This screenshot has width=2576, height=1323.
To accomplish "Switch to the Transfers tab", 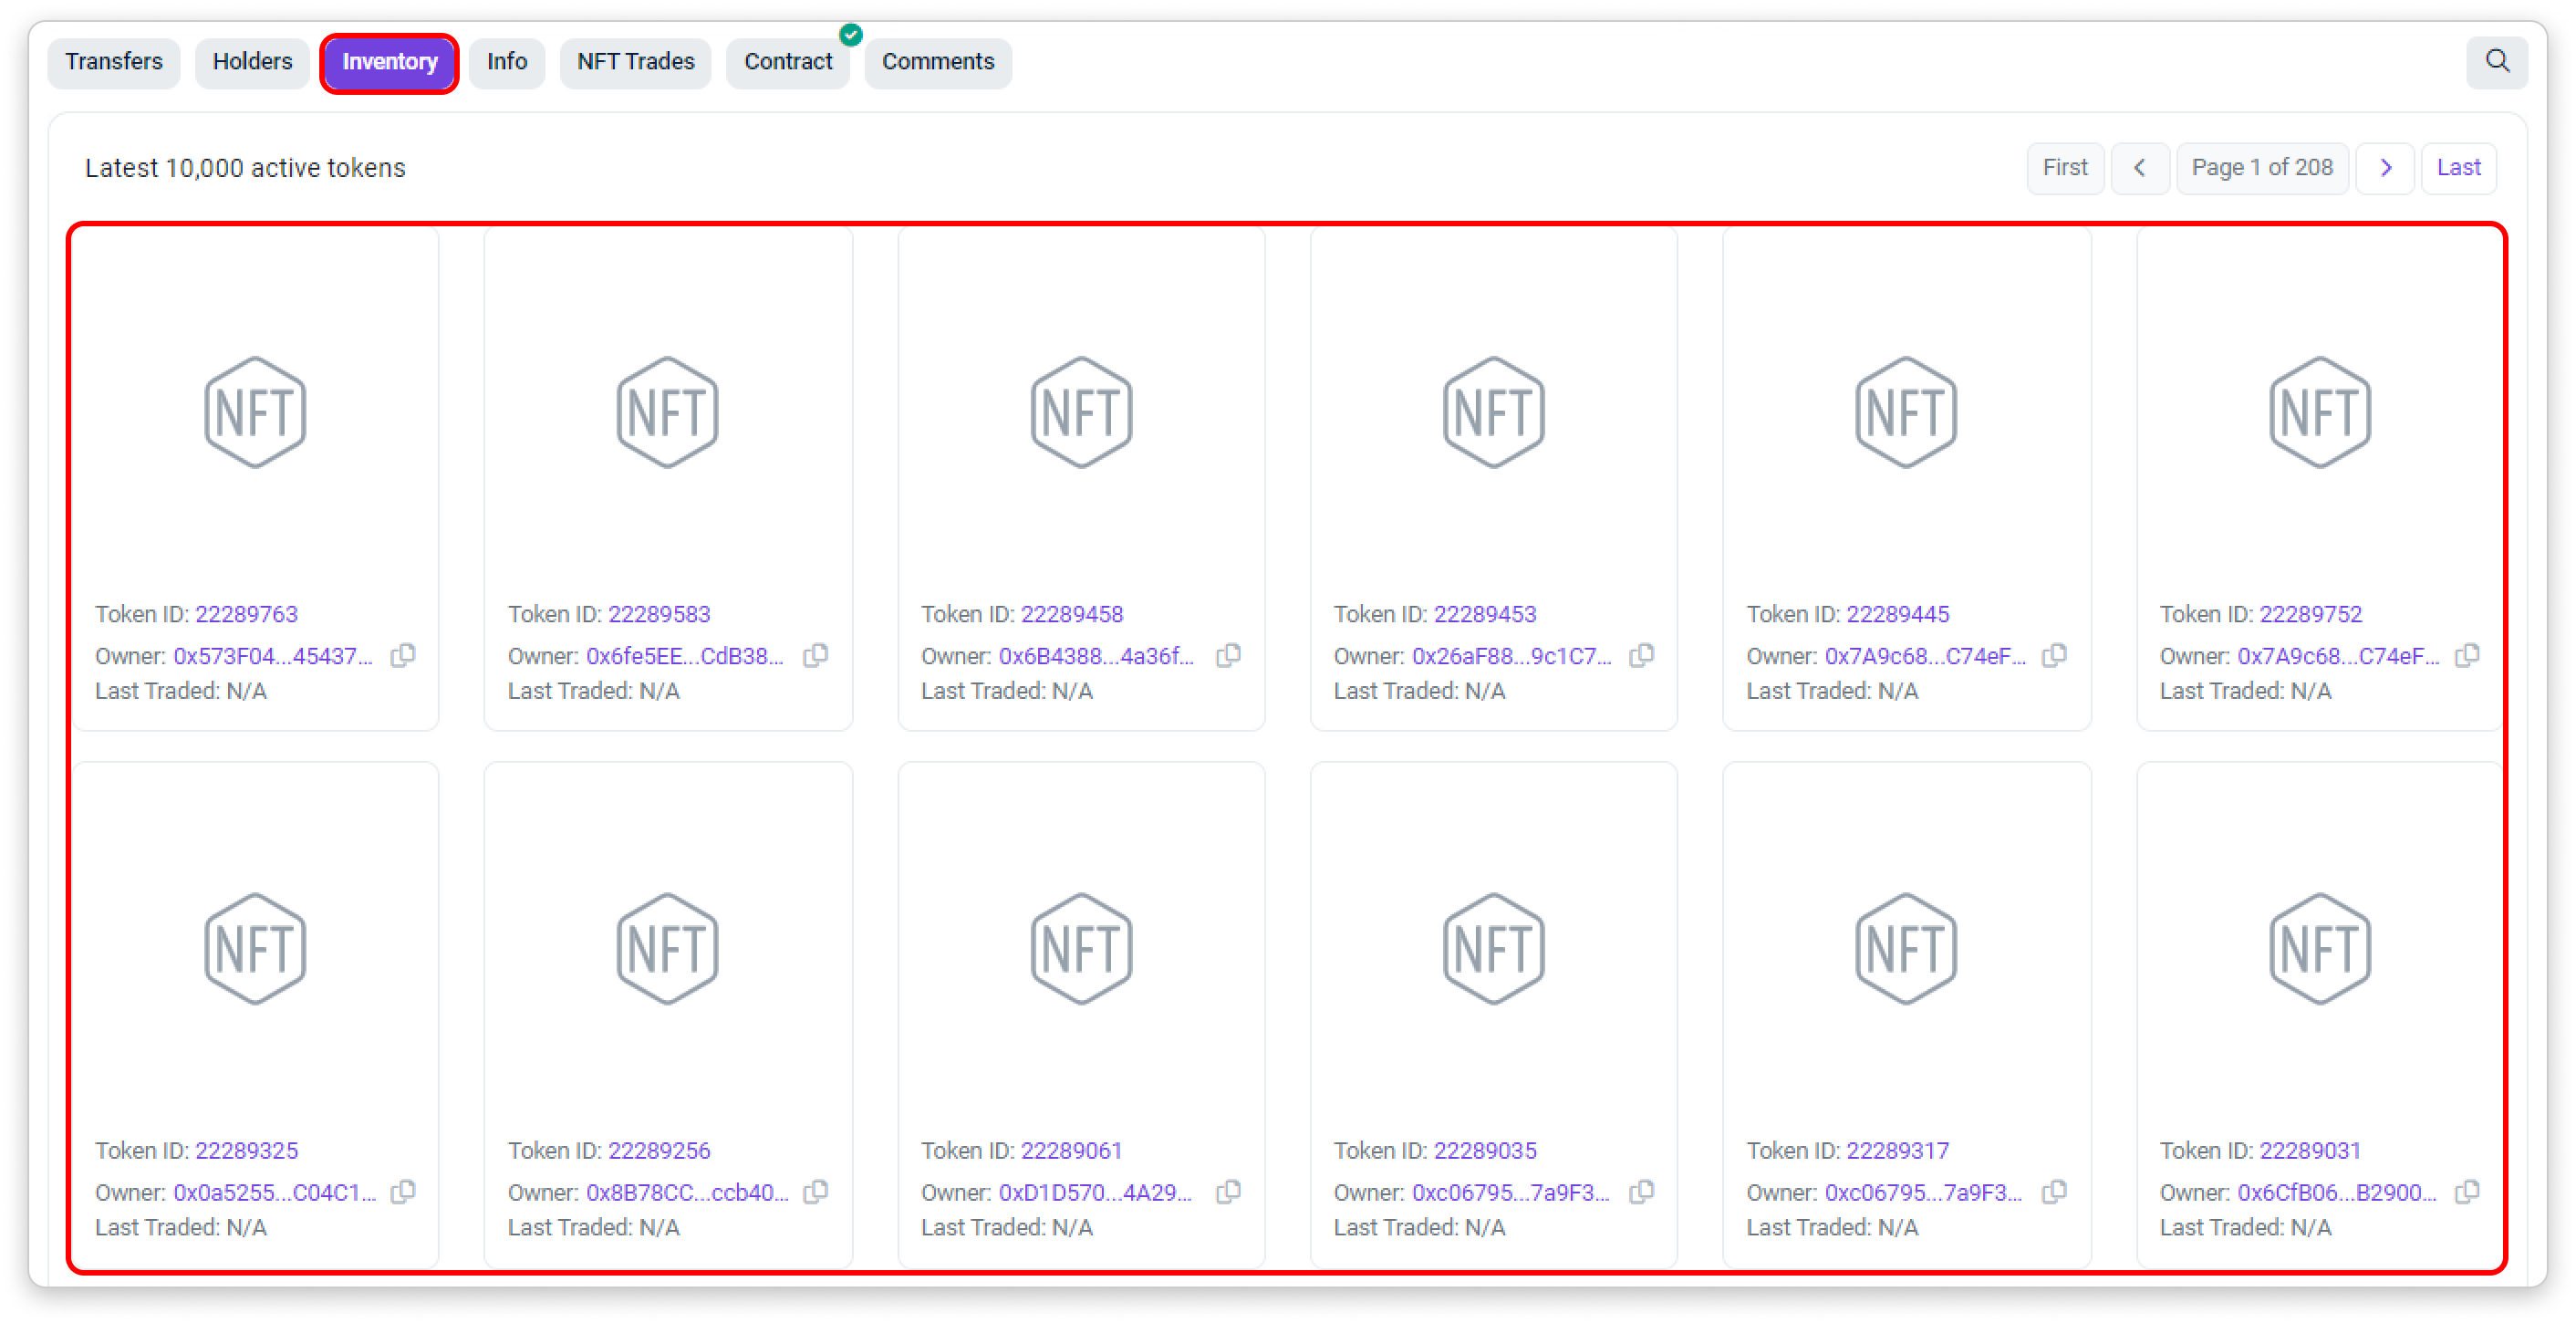I will [114, 62].
